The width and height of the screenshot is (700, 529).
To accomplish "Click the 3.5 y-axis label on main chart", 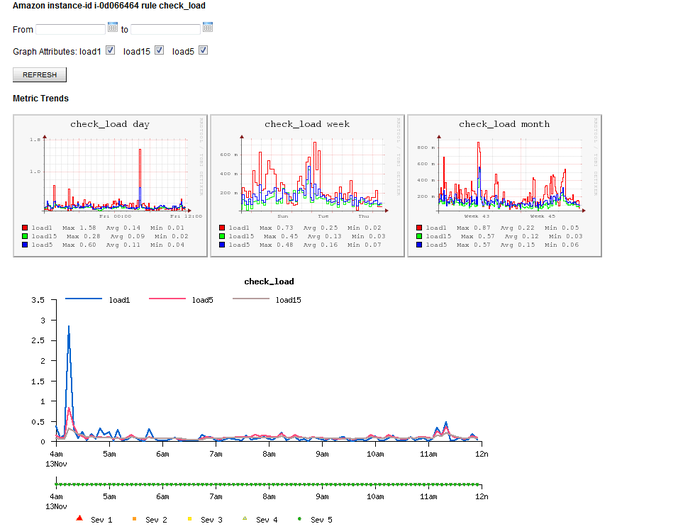I will (x=38, y=300).
